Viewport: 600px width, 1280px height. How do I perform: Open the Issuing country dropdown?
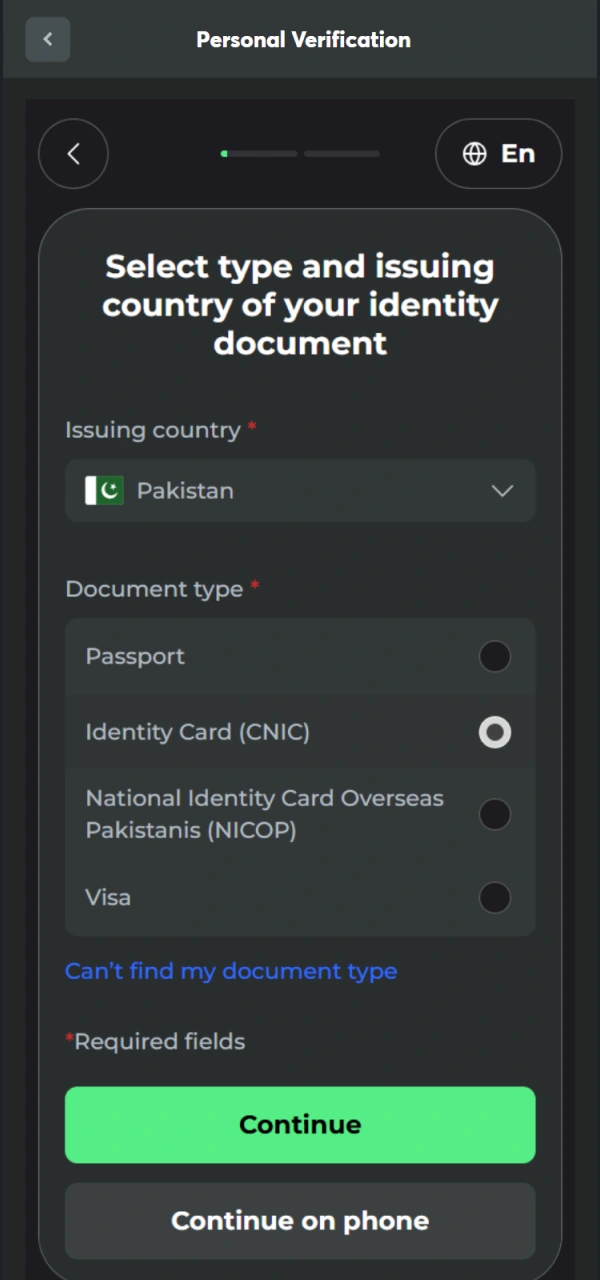(x=300, y=491)
